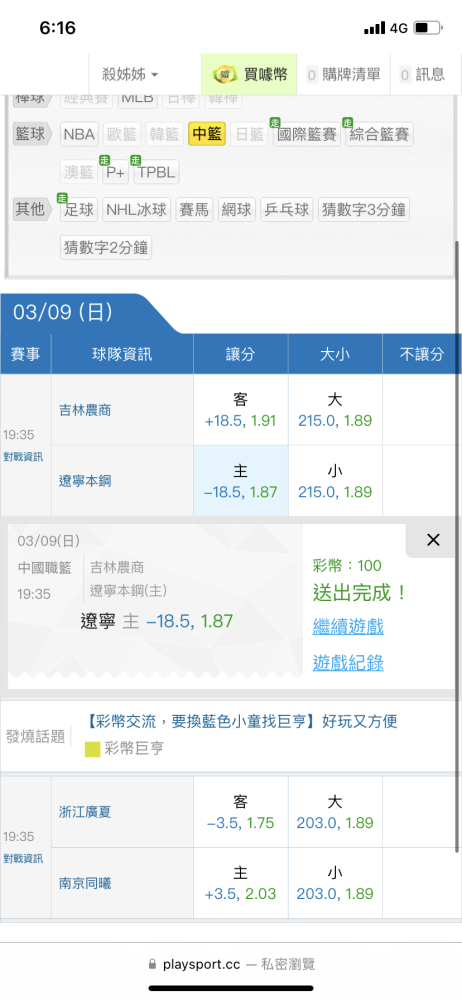This screenshot has width=462, height=1000.
Task: Select NHL冰球 sport filter
Action: [x=137, y=210]
